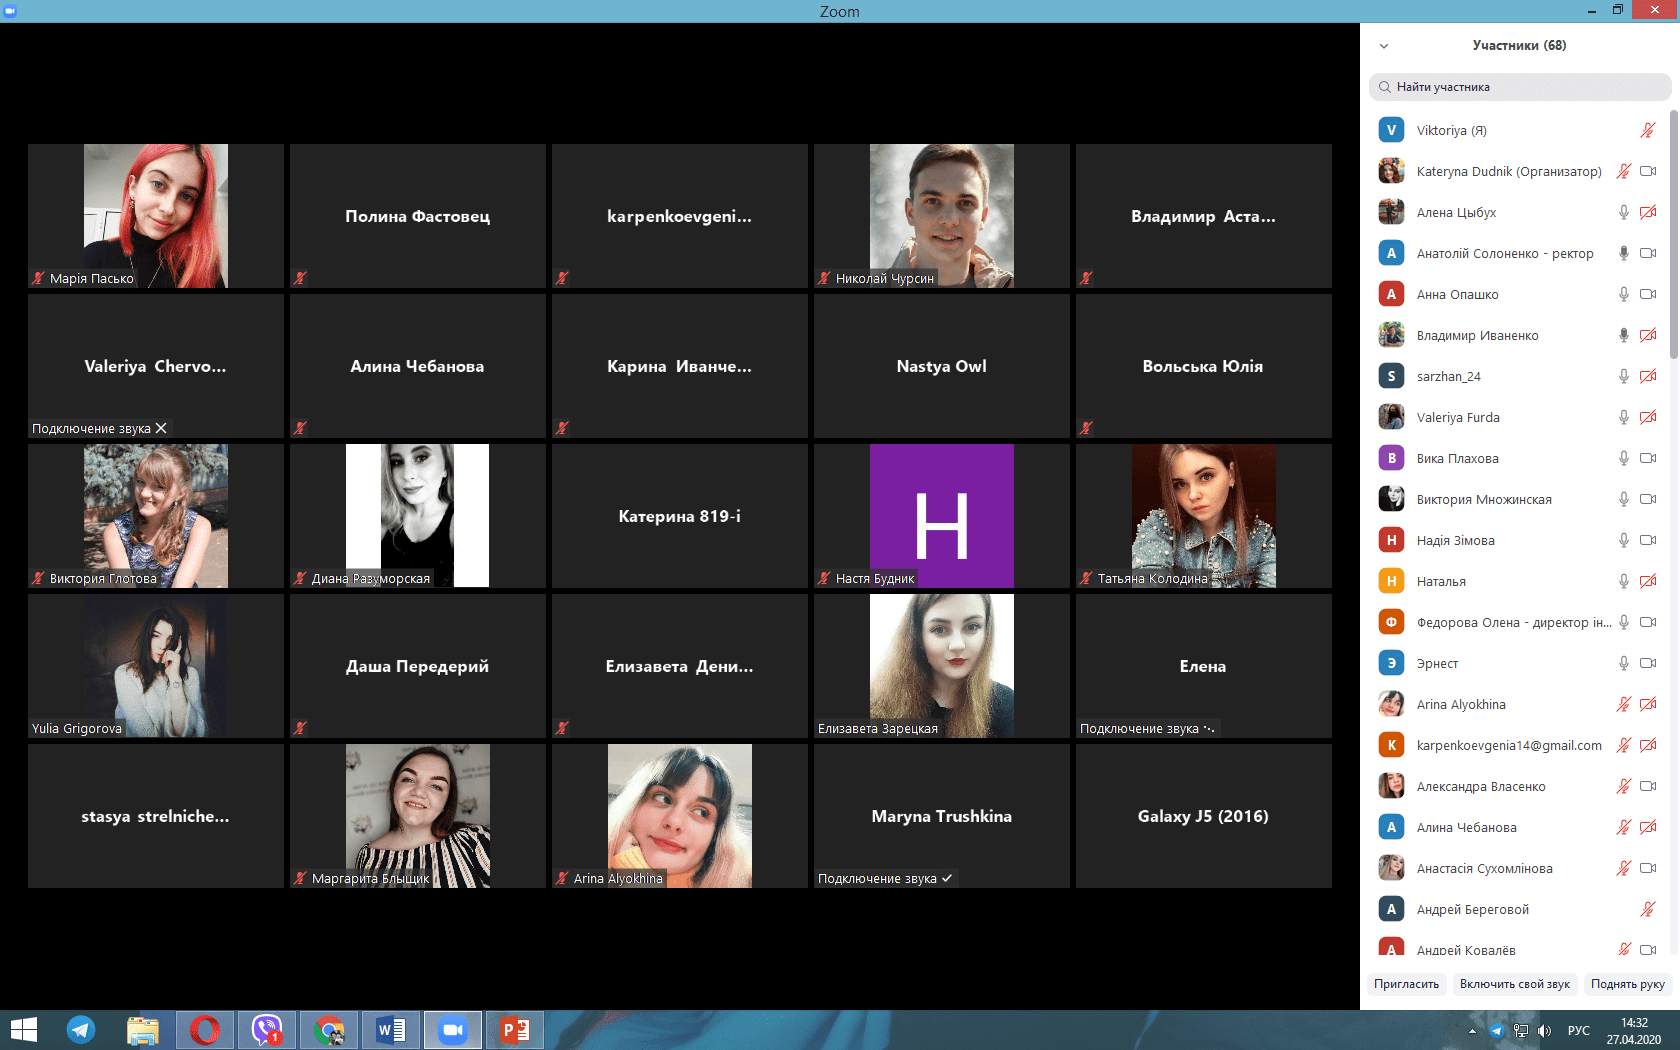Screen dimensions: 1680x1050
Task: Select Виктория Множинская in participant list
Action: [x=1483, y=499]
